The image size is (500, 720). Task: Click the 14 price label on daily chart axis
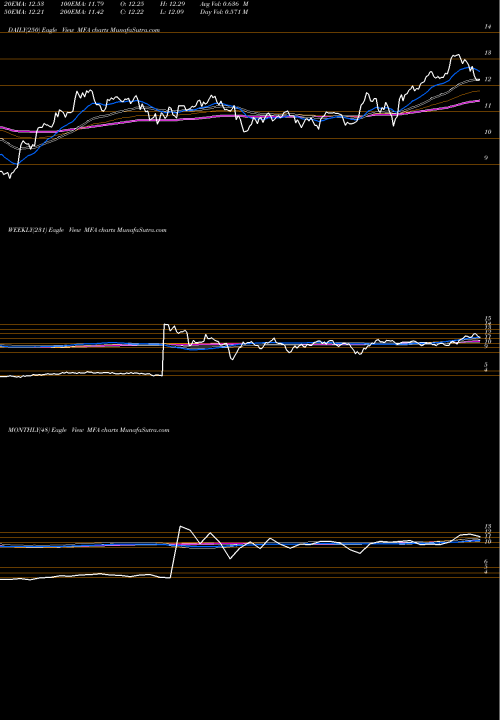click(488, 27)
